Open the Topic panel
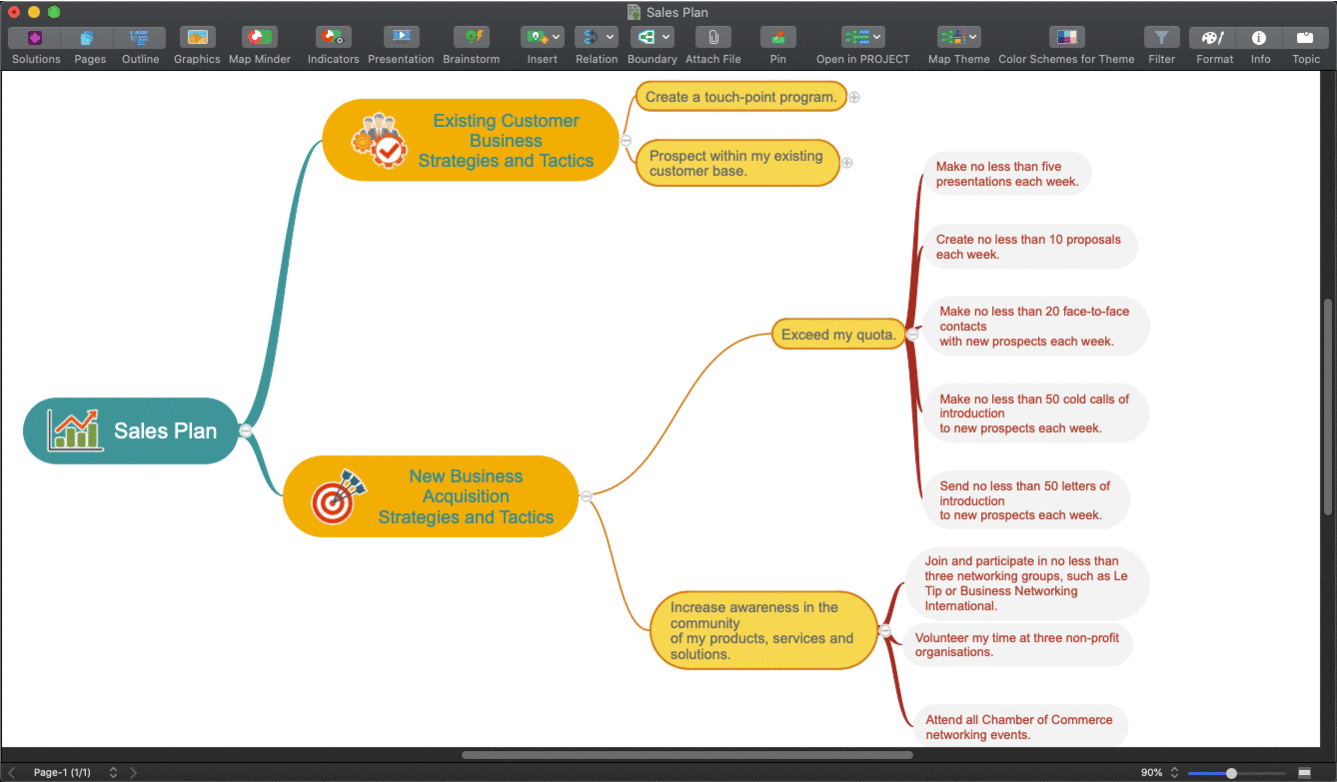 [x=1305, y=38]
